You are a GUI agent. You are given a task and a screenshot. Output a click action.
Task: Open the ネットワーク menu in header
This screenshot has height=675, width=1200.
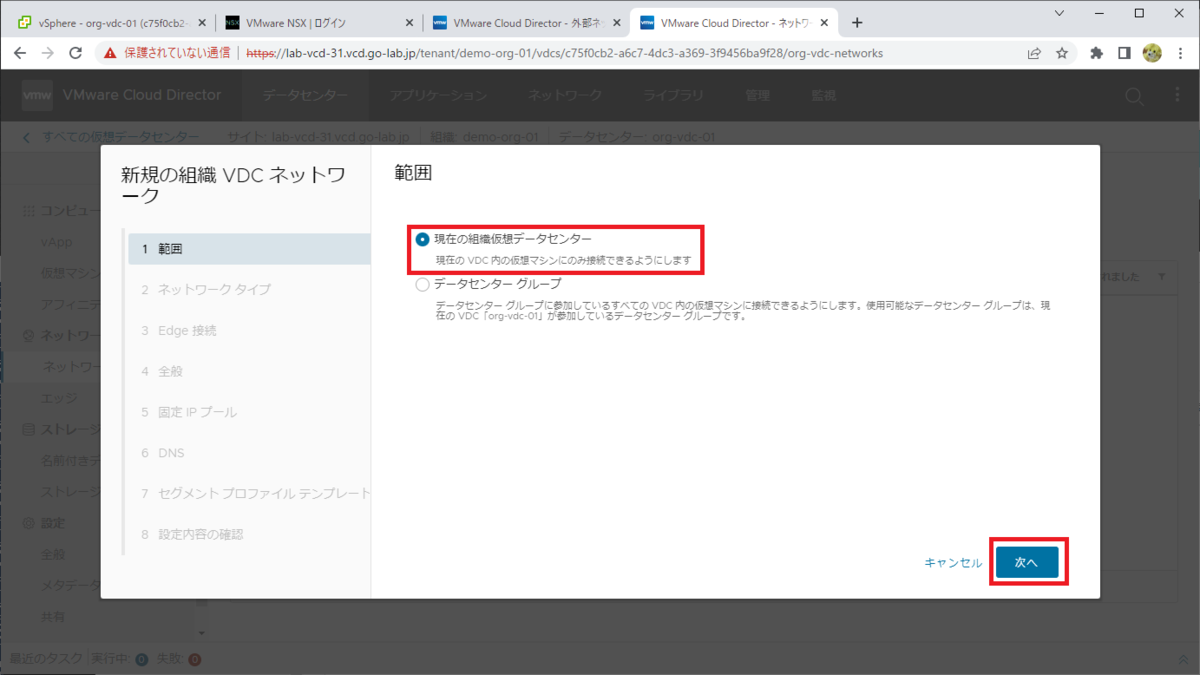click(x=565, y=95)
